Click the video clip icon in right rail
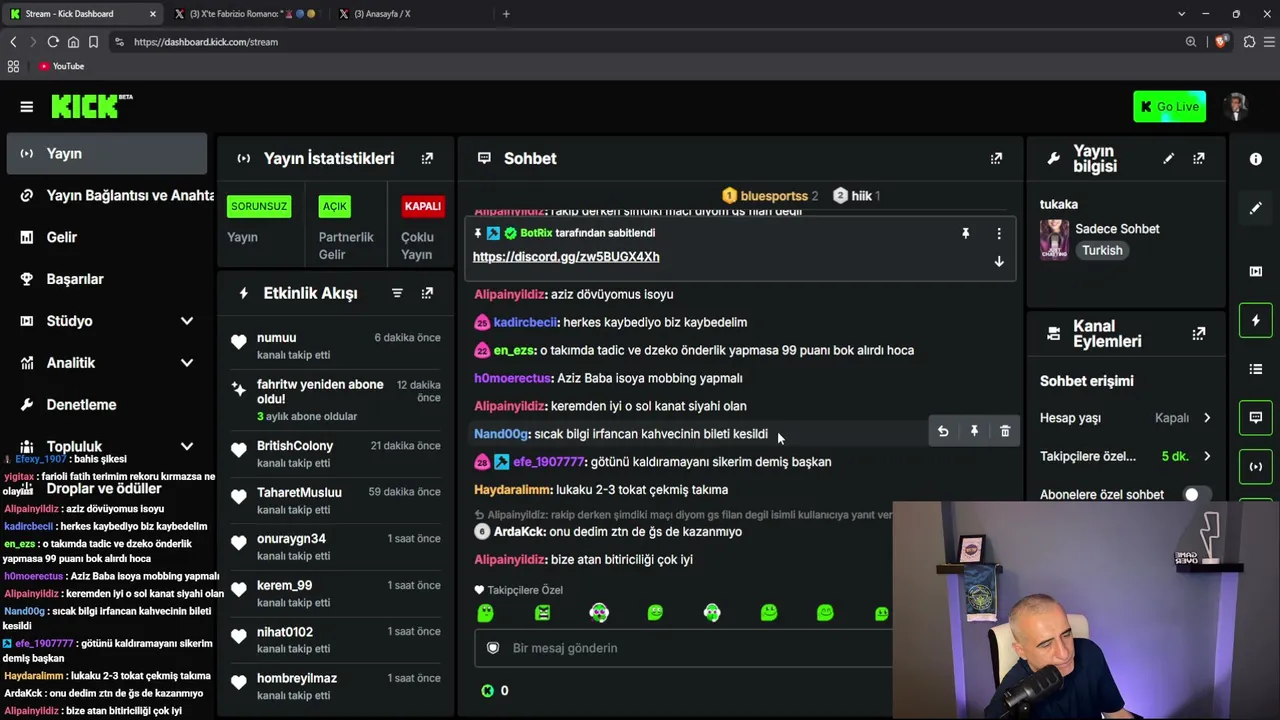 (1256, 271)
